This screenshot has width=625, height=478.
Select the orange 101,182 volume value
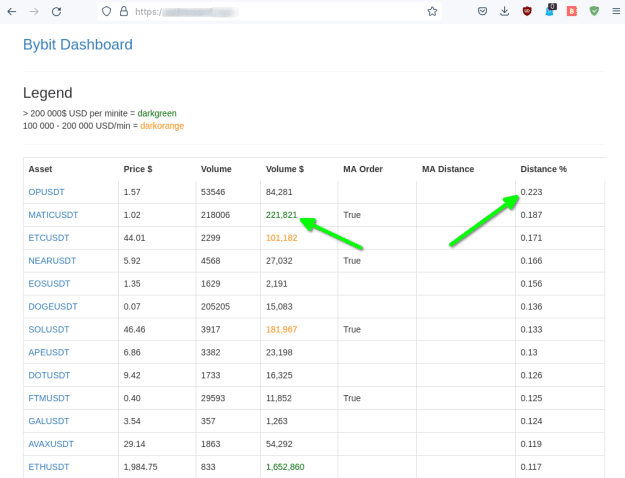tap(281, 238)
